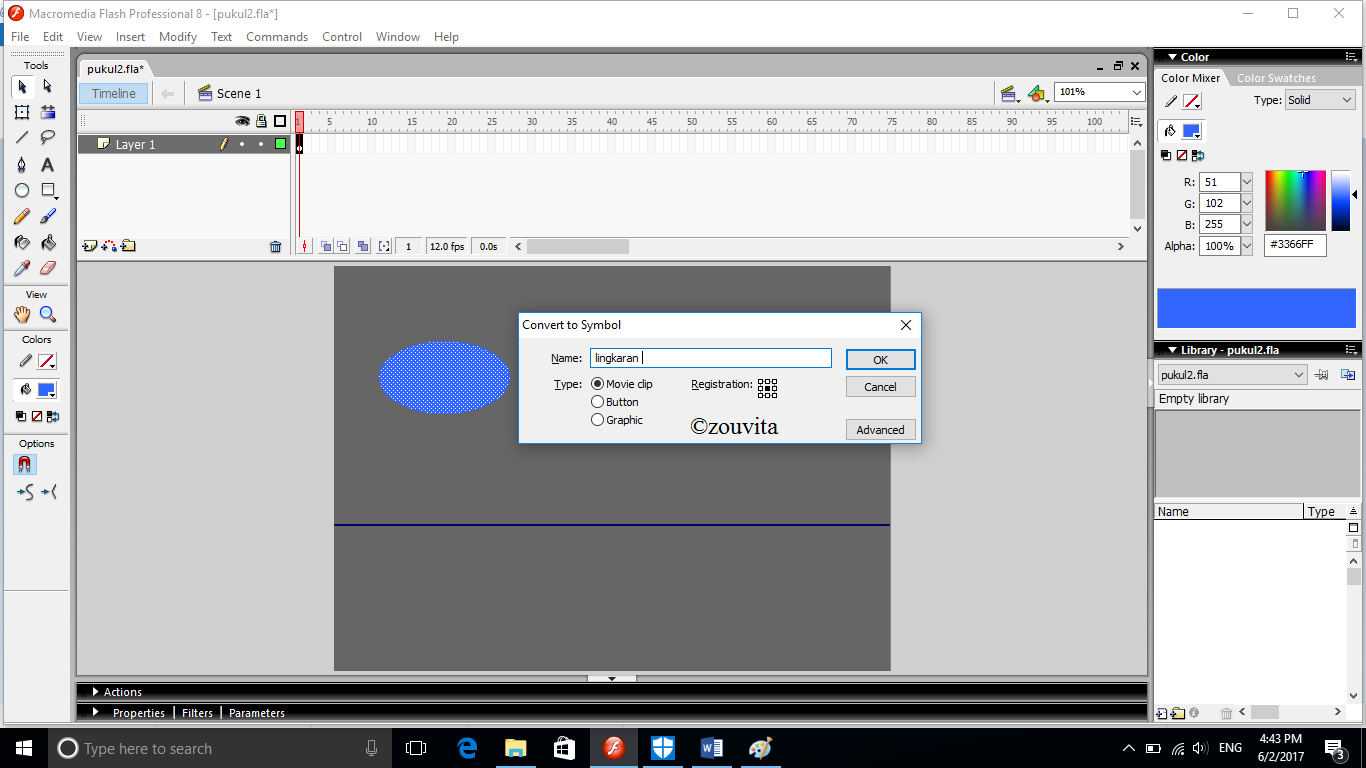
Task: Select the Eraser tool
Action: click(x=47, y=268)
